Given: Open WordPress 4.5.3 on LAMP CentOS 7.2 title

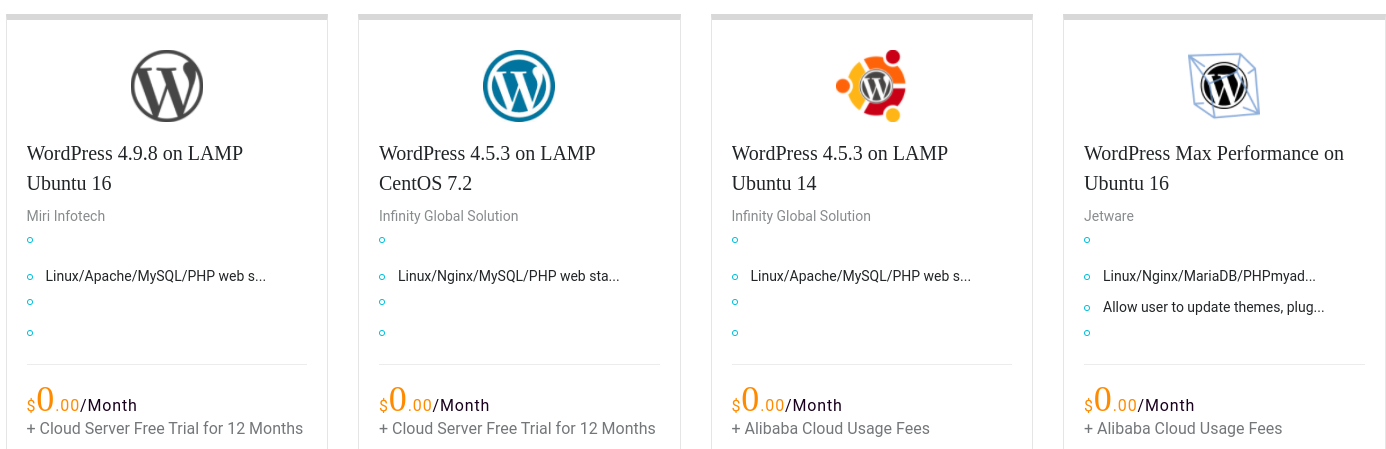Looking at the screenshot, I should 487,168.
